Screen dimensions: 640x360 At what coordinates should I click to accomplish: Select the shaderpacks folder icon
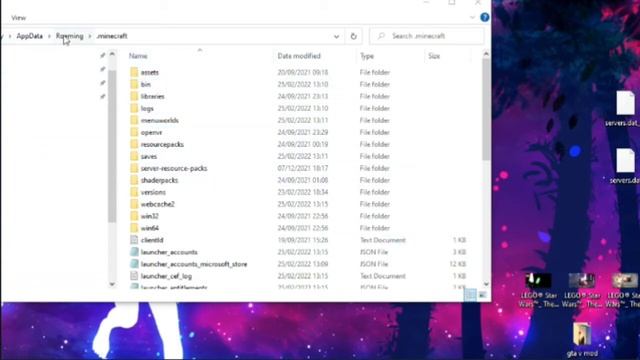coord(134,180)
